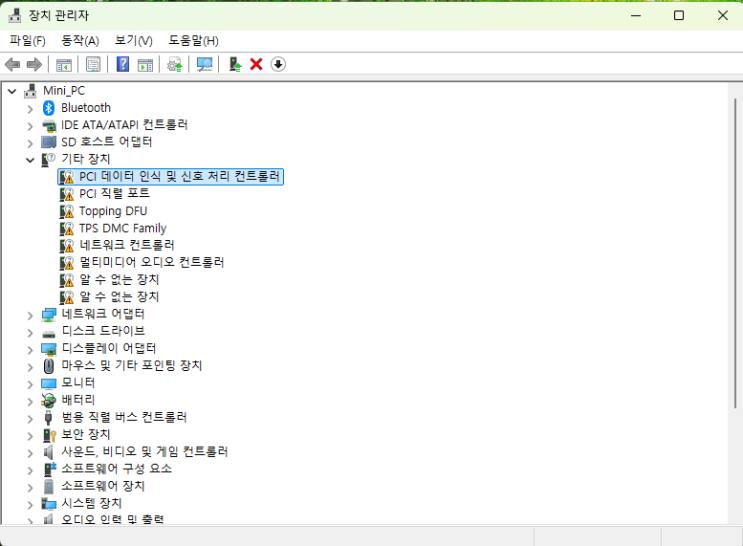Click the 기타 장치 category icon
Image resolution: width=743 pixels, height=546 pixels.
[48, 159]
